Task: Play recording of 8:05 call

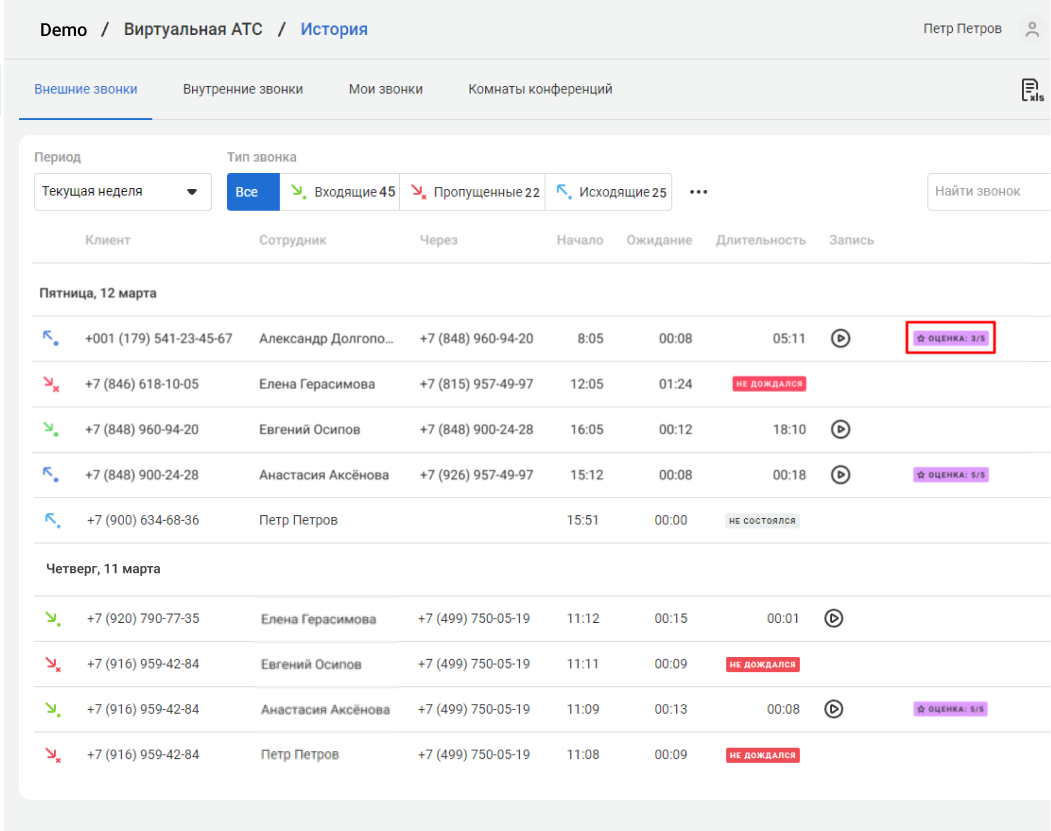Action: [x=841, y=338]
